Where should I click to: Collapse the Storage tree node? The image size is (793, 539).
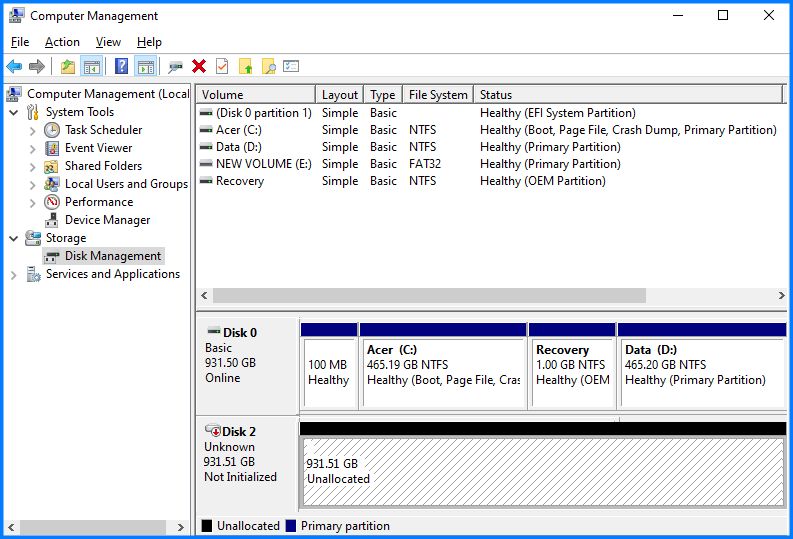(x=14, y=239)
